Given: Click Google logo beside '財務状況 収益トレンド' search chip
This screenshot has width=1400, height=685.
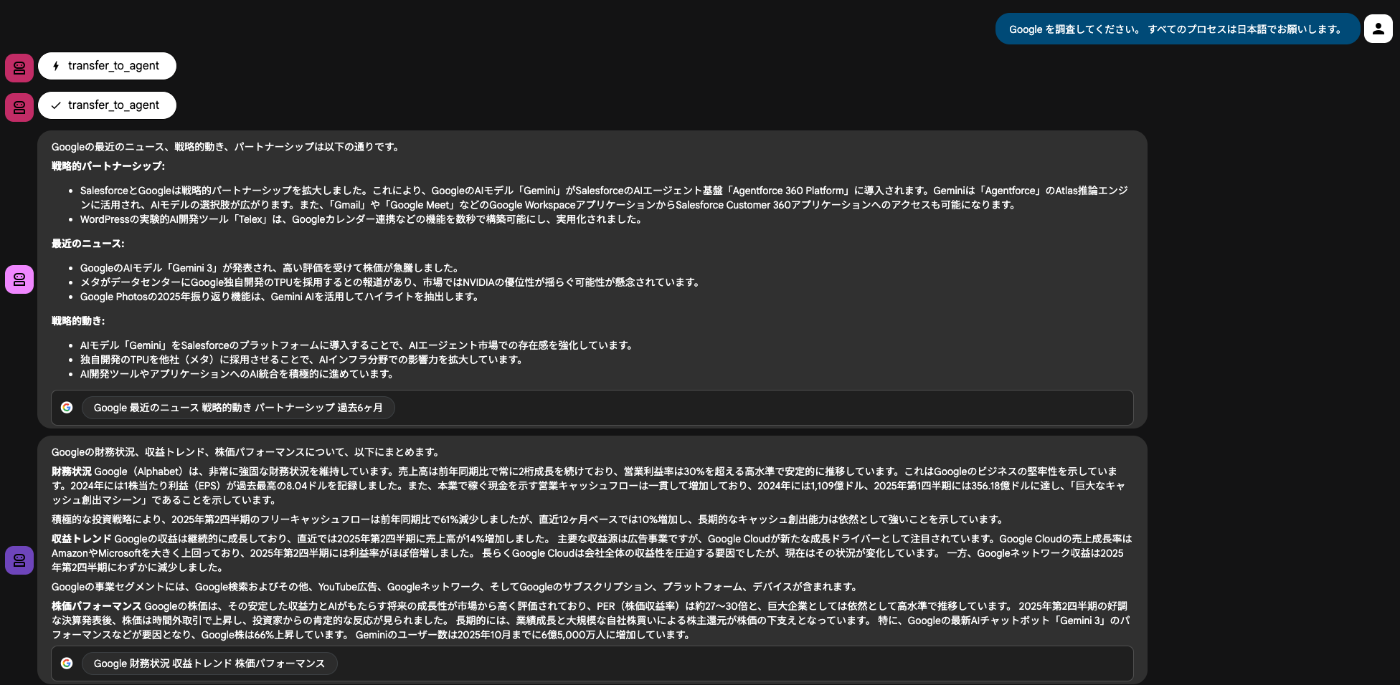Looking at the screenshot, I should pyautogui.click(x=67, y=663).
